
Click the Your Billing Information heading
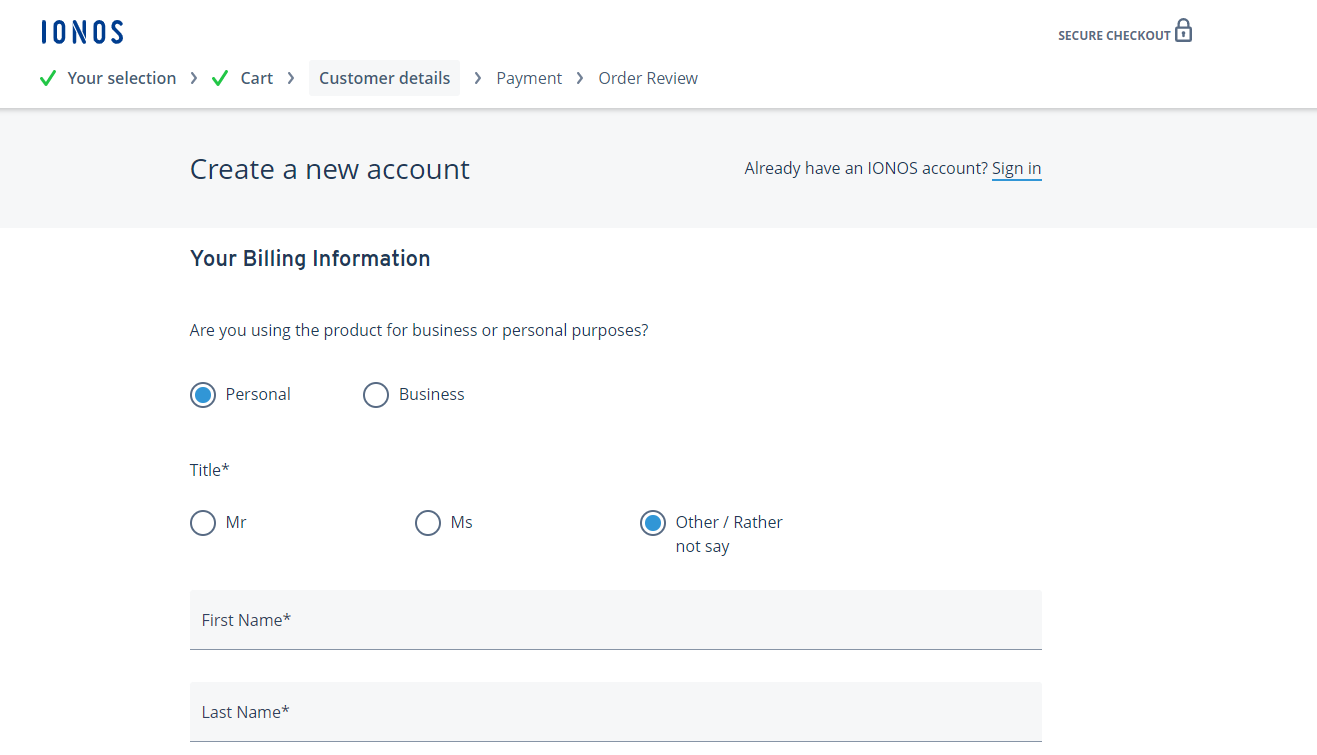pos(310,259)
